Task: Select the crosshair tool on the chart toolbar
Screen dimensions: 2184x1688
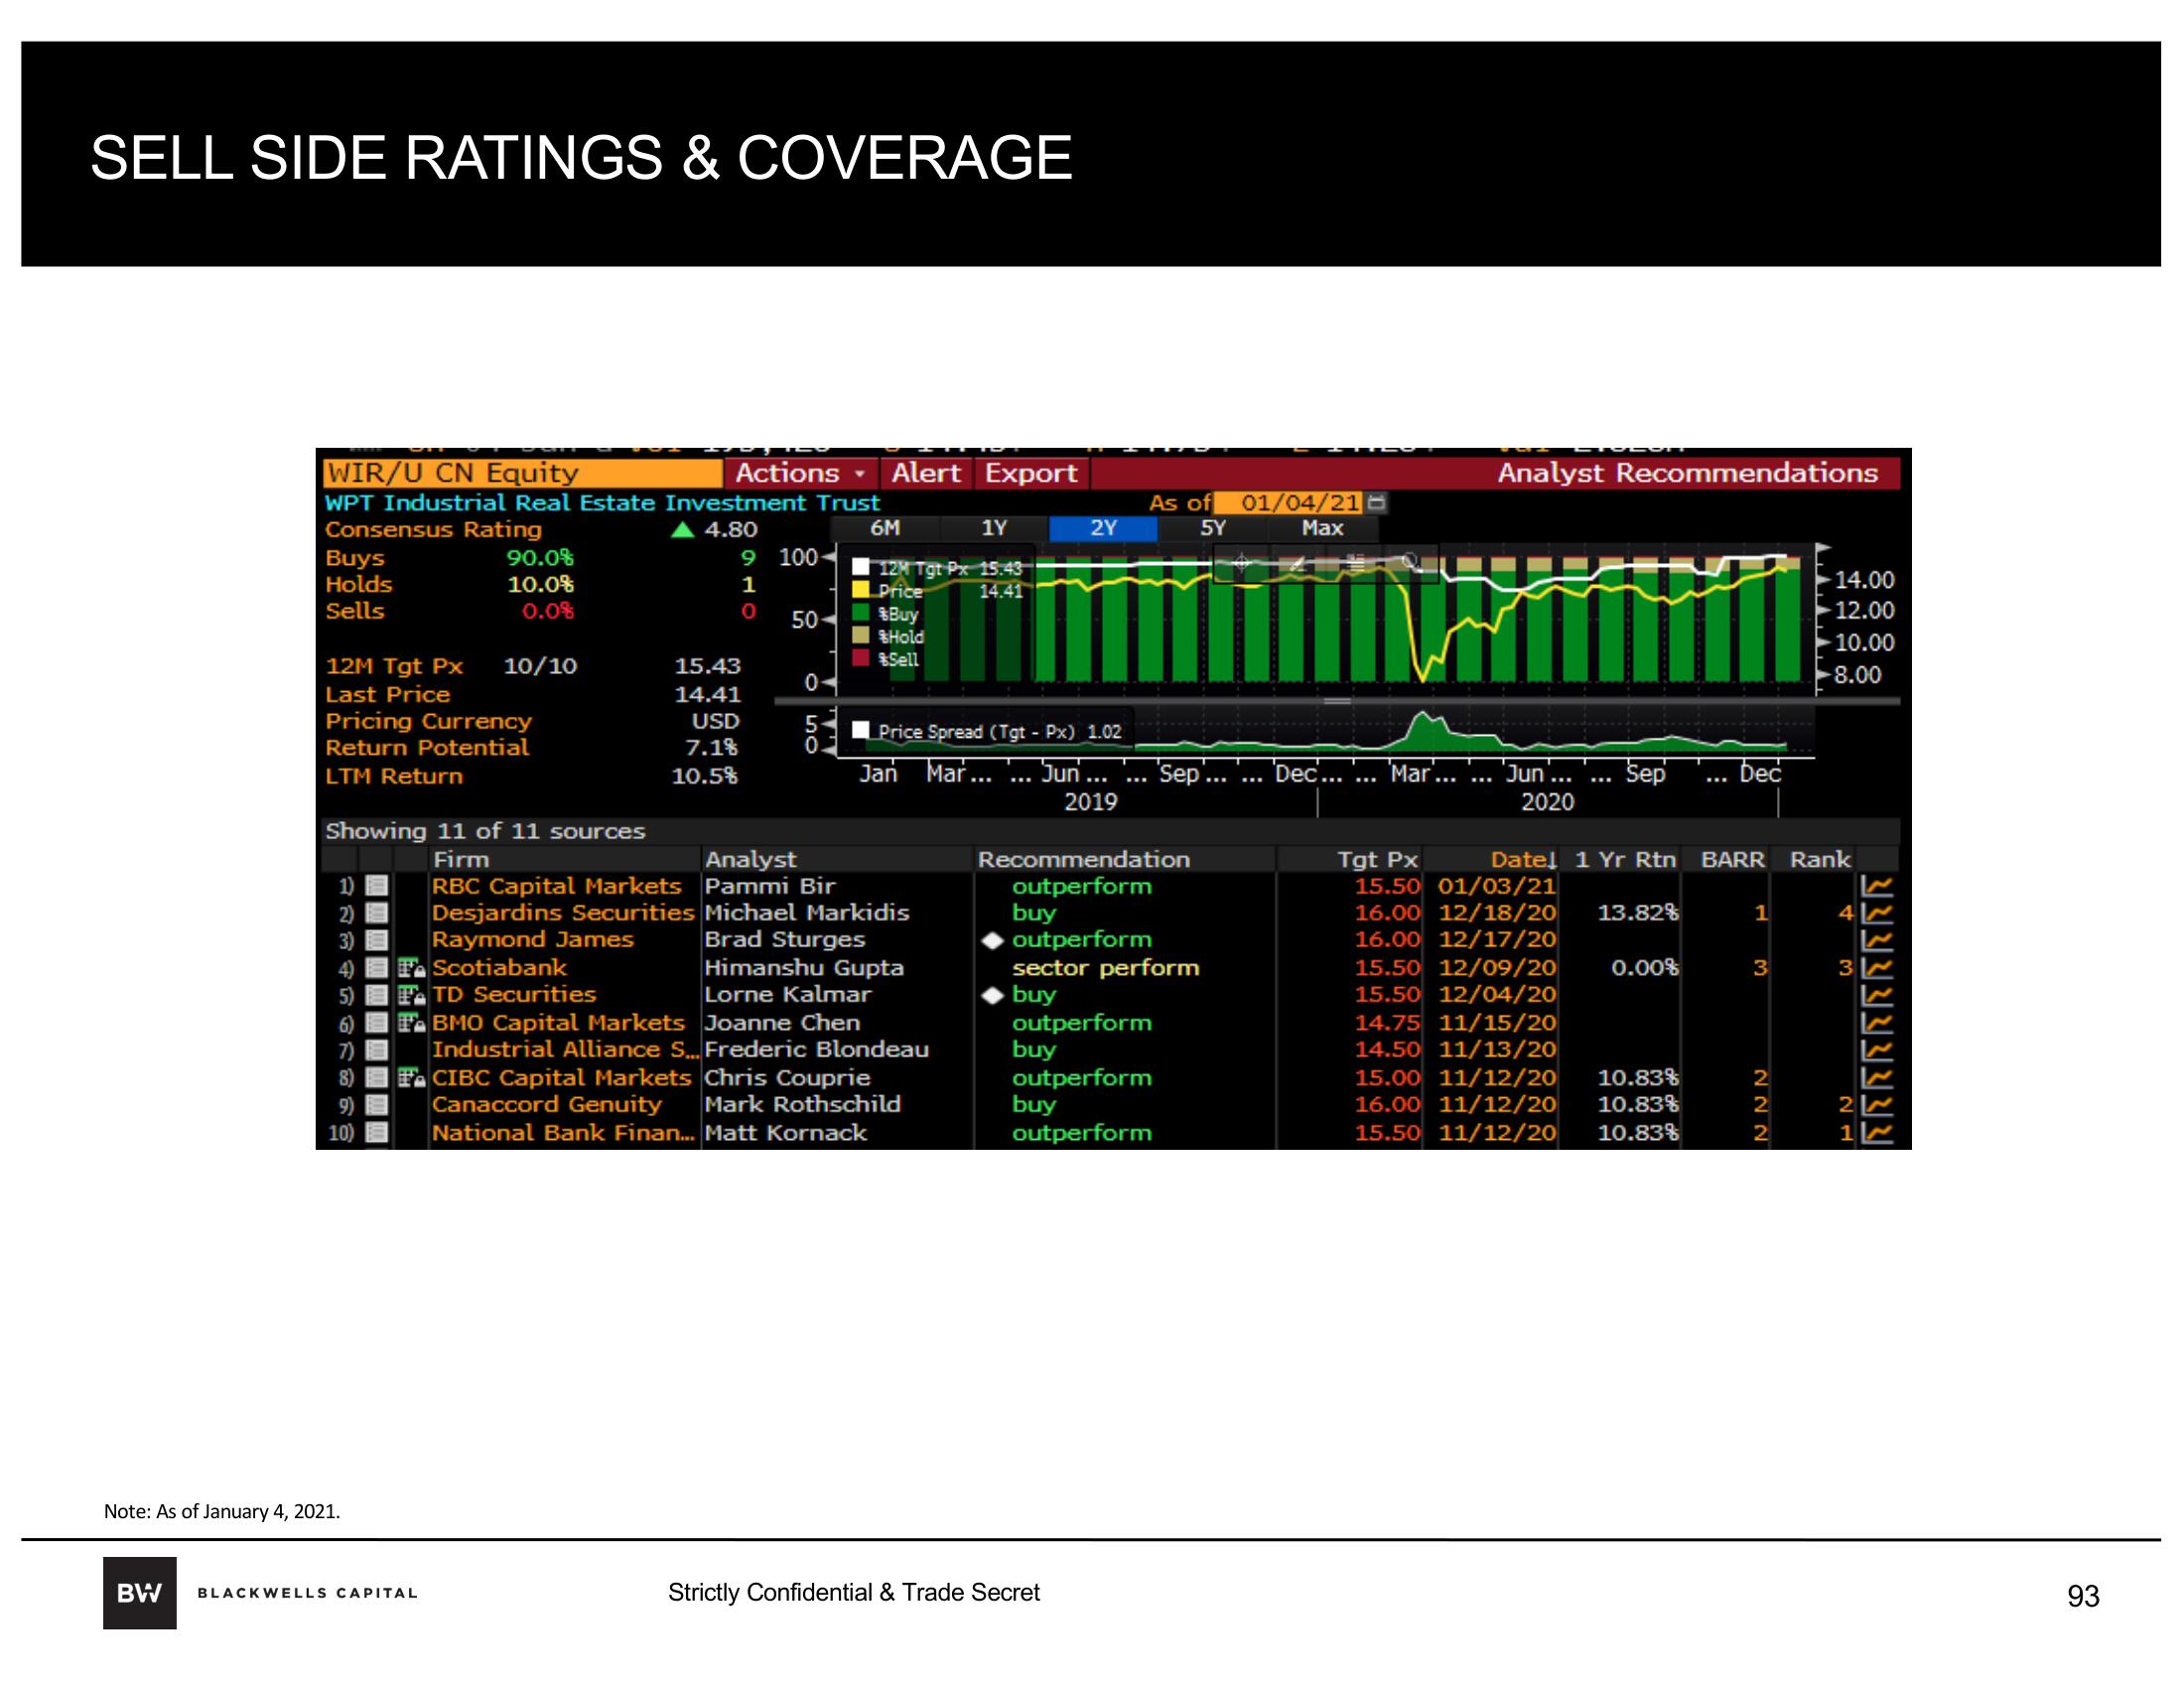Action: point(1241,564)
